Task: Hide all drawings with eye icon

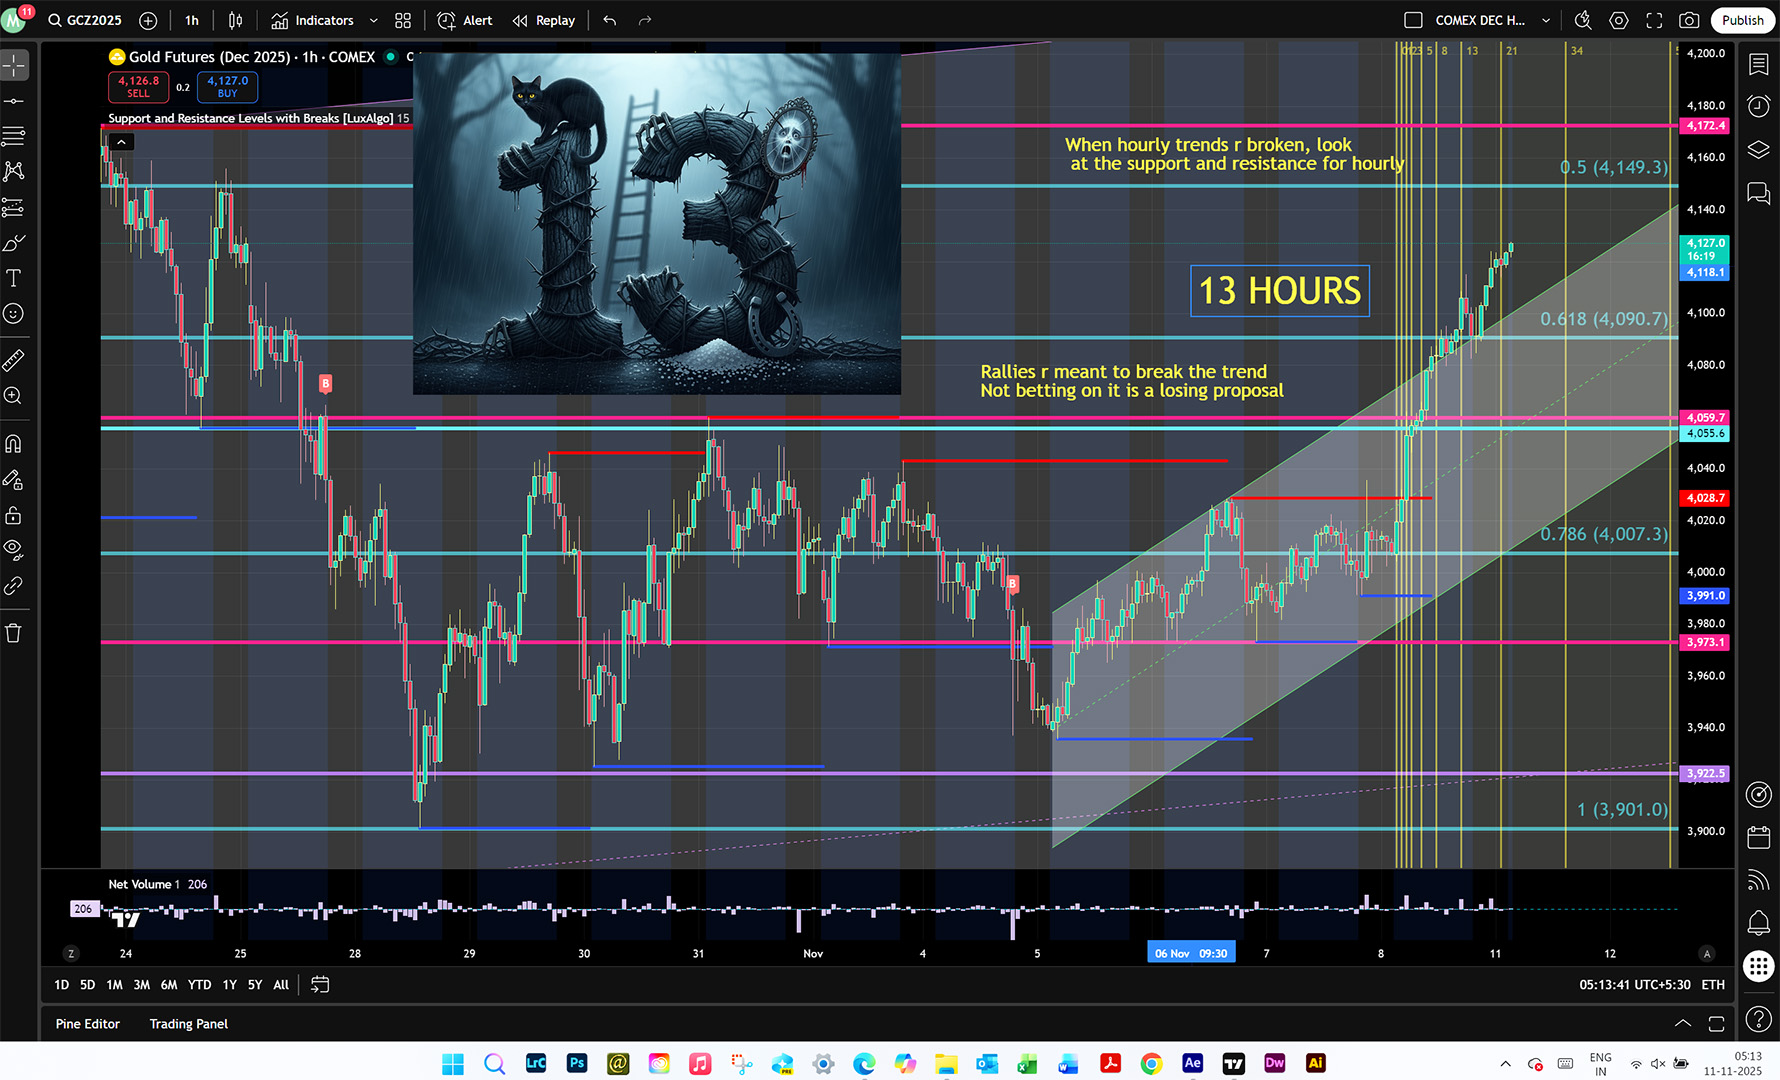Action: coord(14,549)
